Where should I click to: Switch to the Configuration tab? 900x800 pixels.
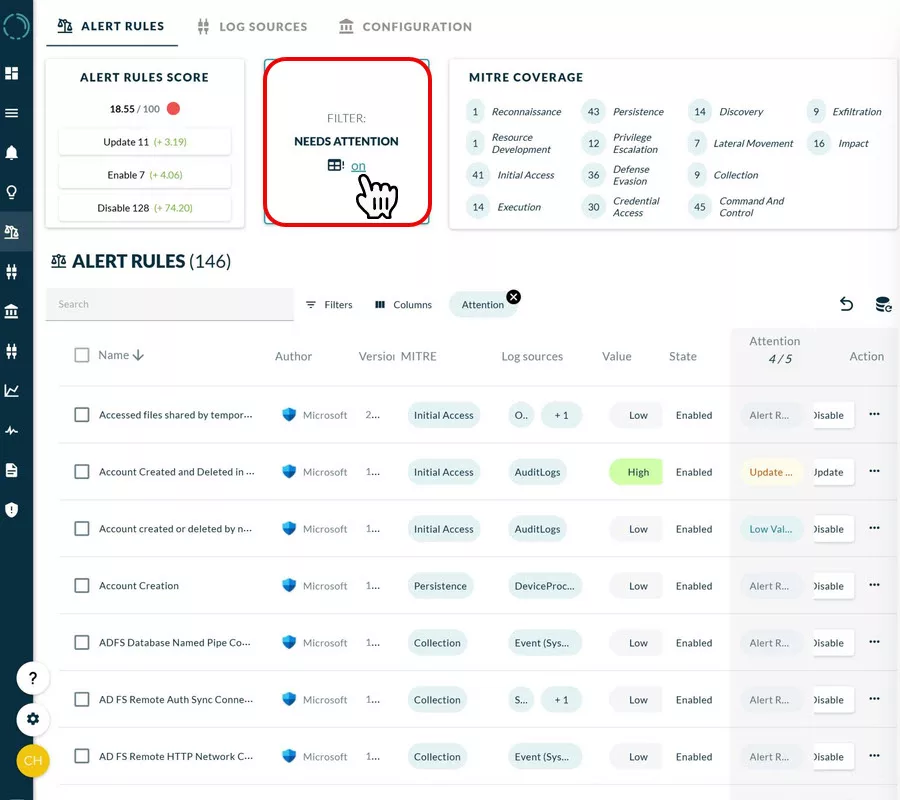click(406, 26)
